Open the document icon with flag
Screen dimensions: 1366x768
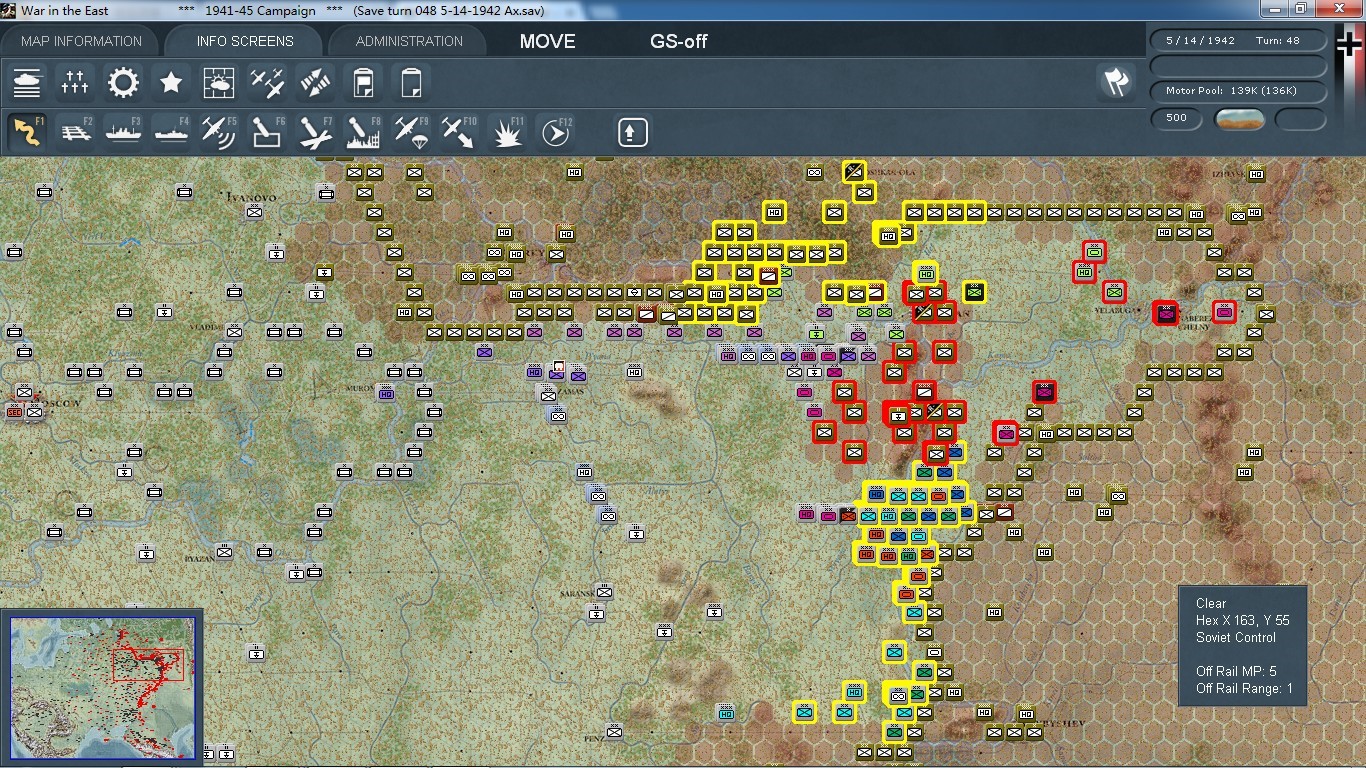coord(363,82)
